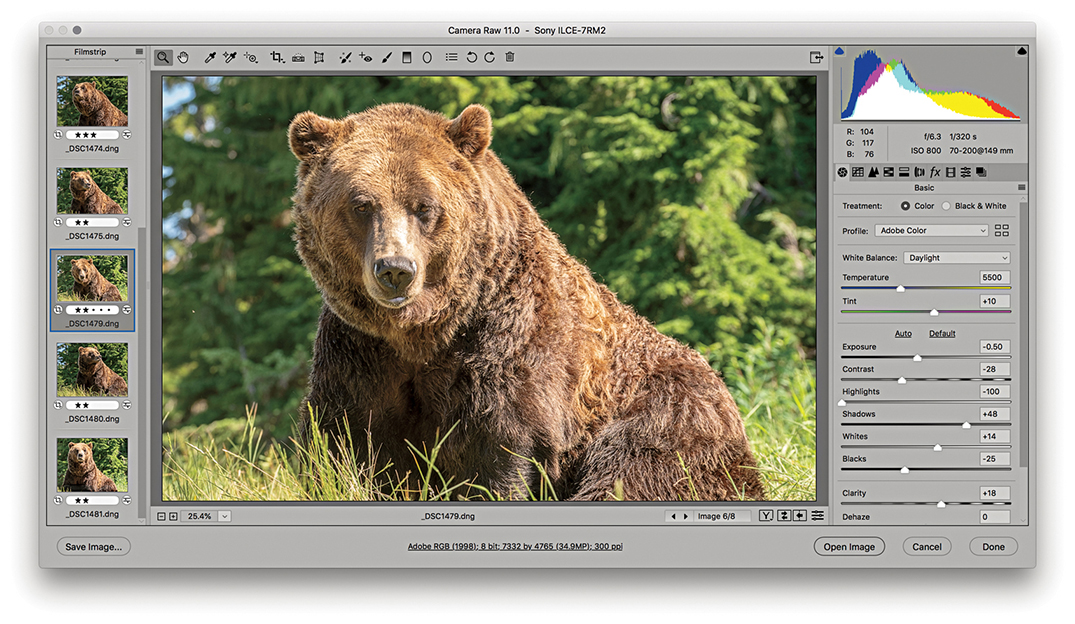The image size is (1075, 624).
Task: Open the profile browser grid icon
Action: [x=1001, y=231]
